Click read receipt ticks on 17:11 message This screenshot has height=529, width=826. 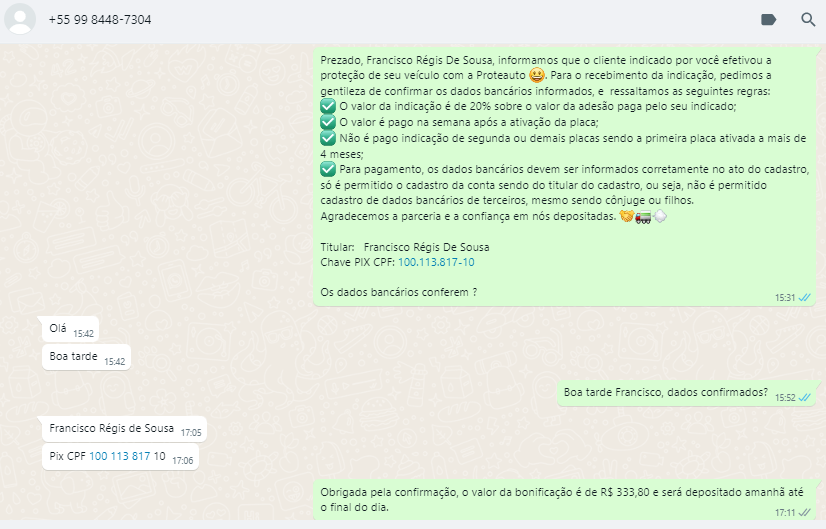click(x=805, y=512)
